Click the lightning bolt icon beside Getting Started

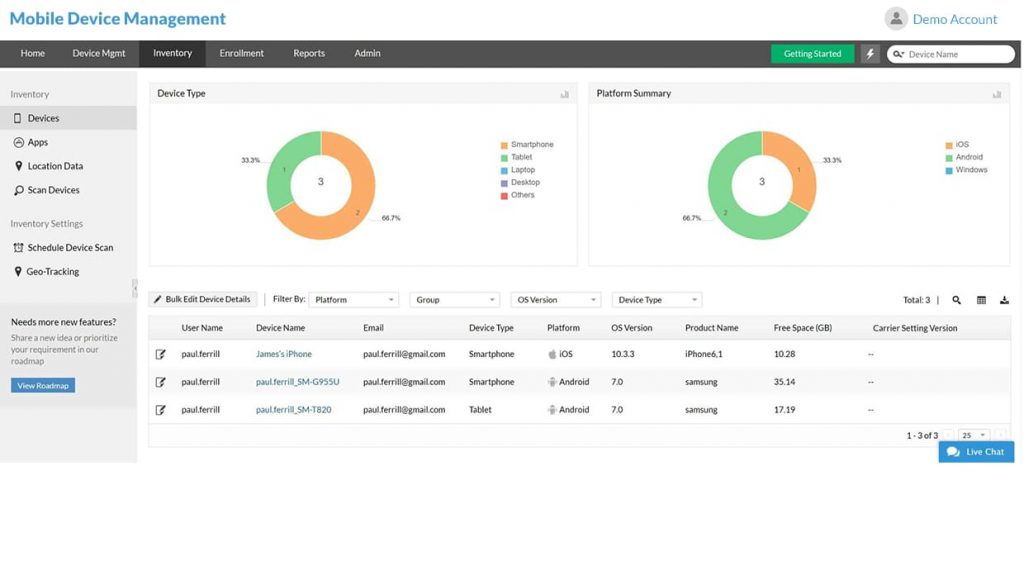pyautogui.click(x=868, y=54)
